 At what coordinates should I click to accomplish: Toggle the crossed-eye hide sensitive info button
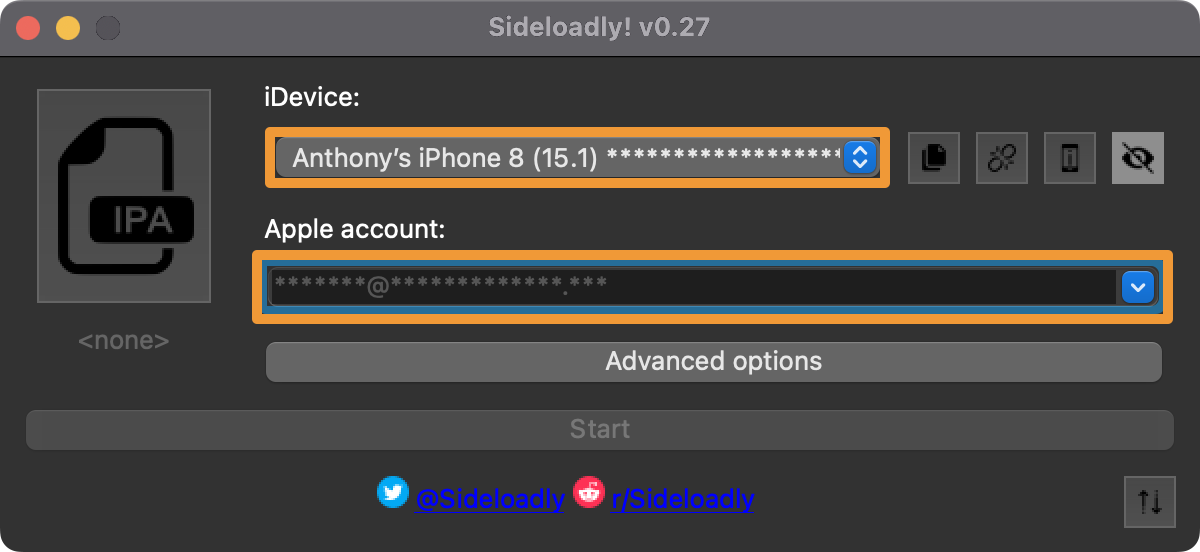(1138, 158)
